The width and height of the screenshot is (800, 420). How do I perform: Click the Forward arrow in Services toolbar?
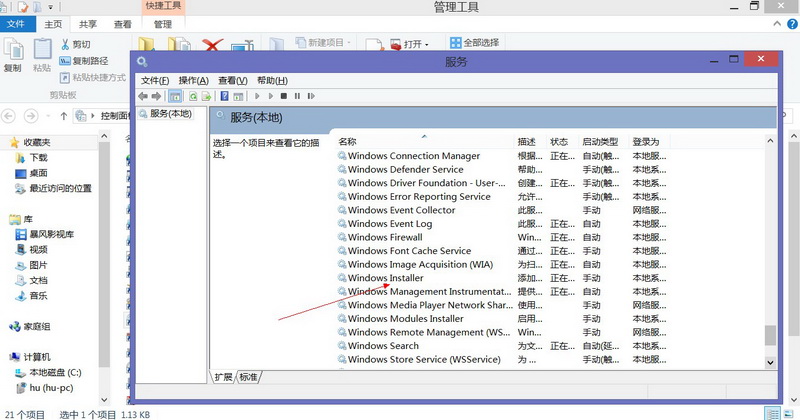coord(156,96)
